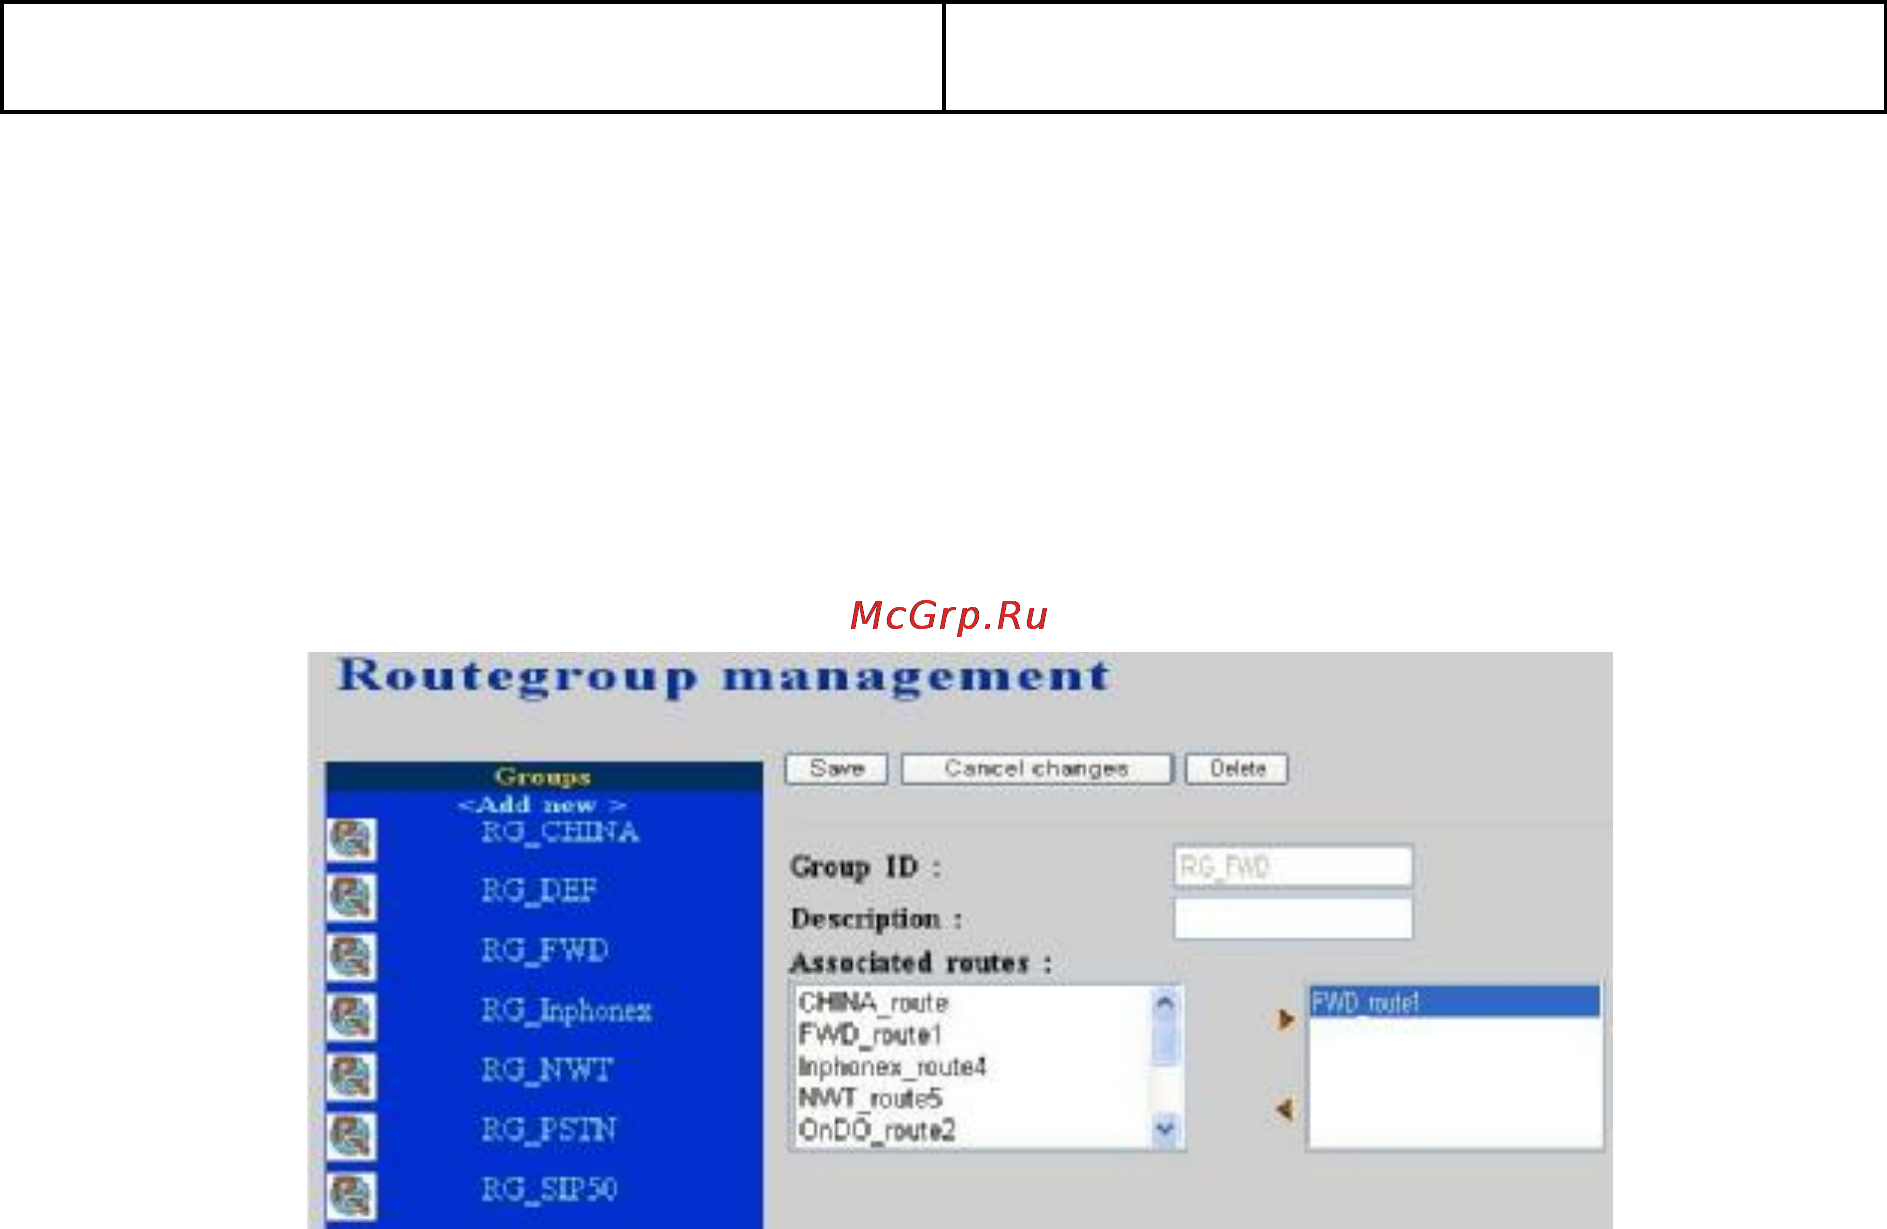Open the RG_PSTN group
Viewport: 1887px width, 1229px height.
549,1130
